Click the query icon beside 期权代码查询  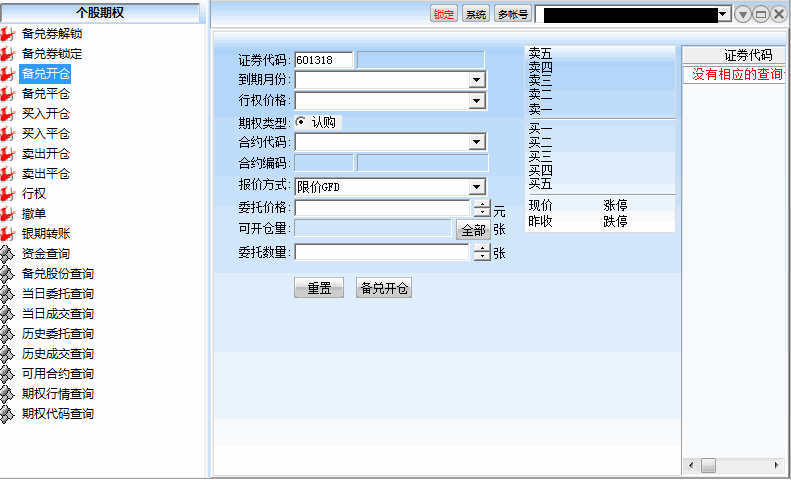pyautogui.click(x=7, y=414)
